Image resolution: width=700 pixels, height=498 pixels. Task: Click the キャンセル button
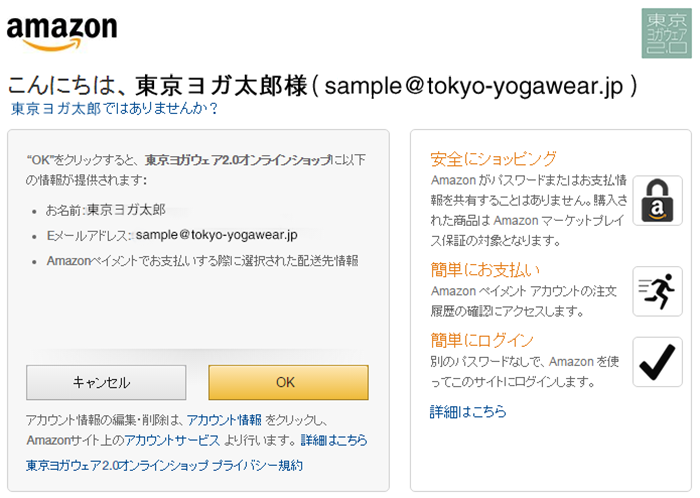click(106, 382)
